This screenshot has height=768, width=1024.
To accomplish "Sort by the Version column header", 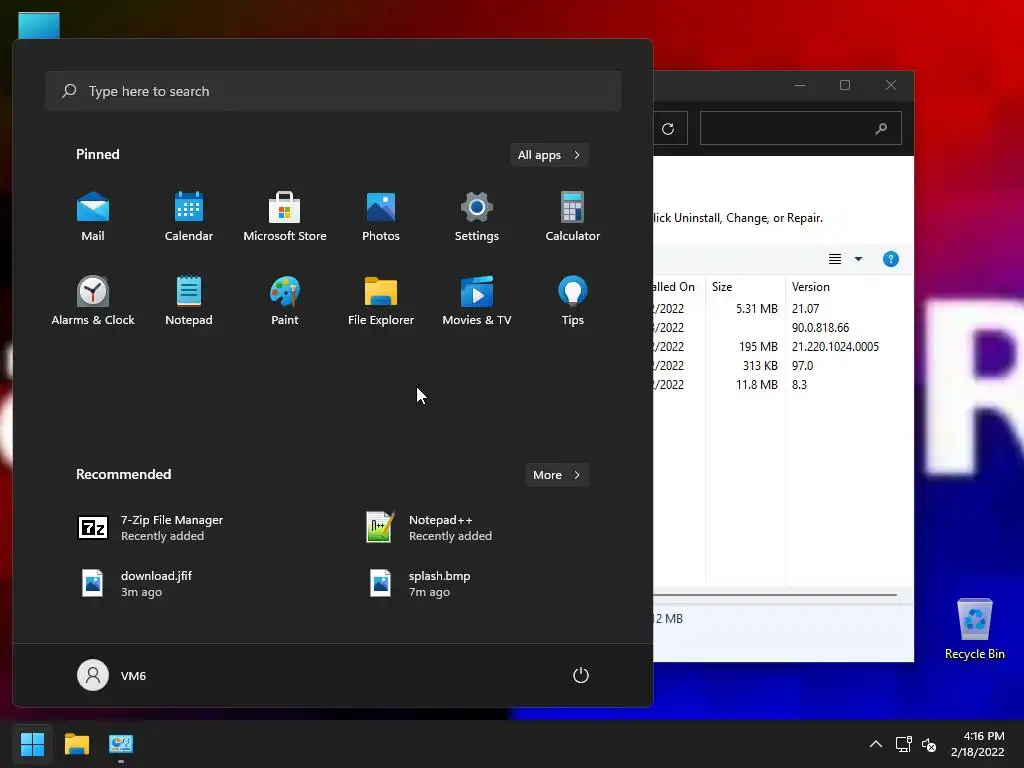I will (850, 287).
